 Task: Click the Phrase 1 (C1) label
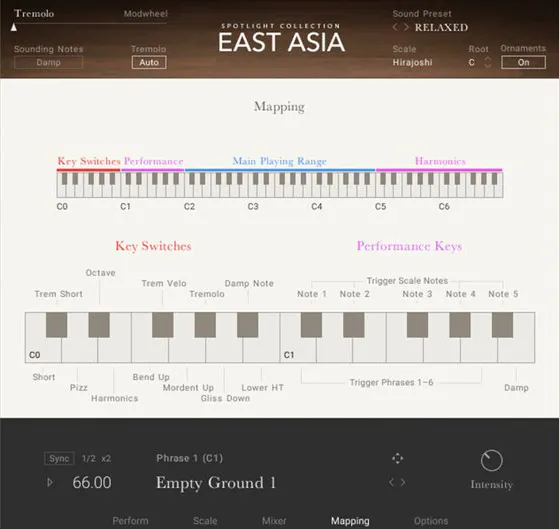click(x=189, y=458)
